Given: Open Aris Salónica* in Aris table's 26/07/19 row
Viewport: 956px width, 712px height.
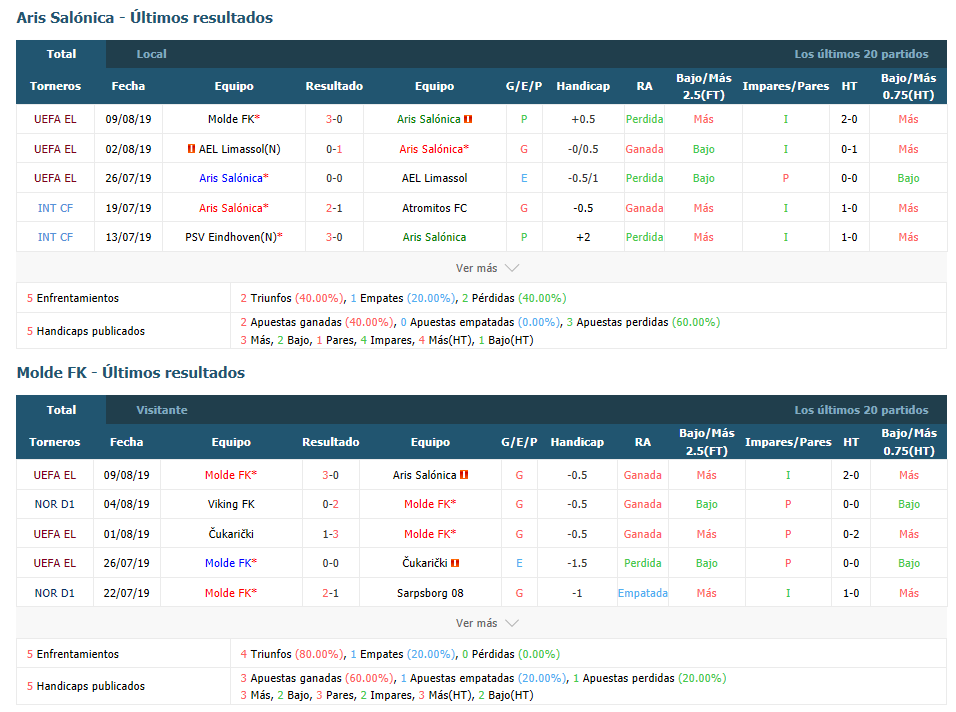Looking at the screenshot, I should pyautogui.click(x=234, y=178).
